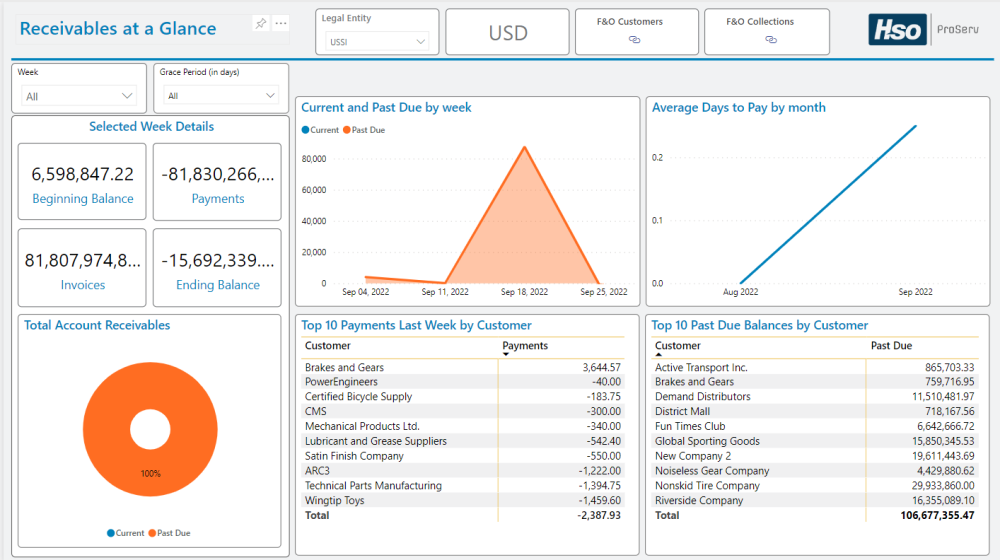Click the Customer sort arrow in Past Due table

(x=659, y=354)
